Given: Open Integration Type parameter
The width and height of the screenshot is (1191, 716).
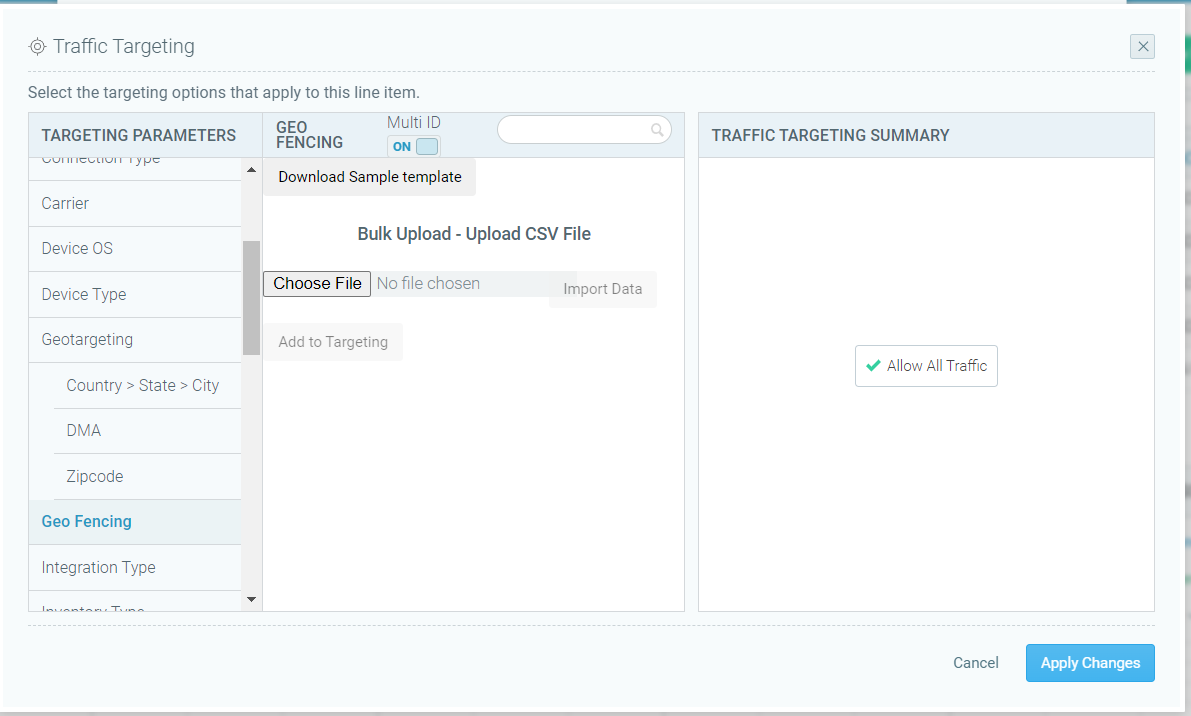Looking at the screenshot, I should point(135,568).
